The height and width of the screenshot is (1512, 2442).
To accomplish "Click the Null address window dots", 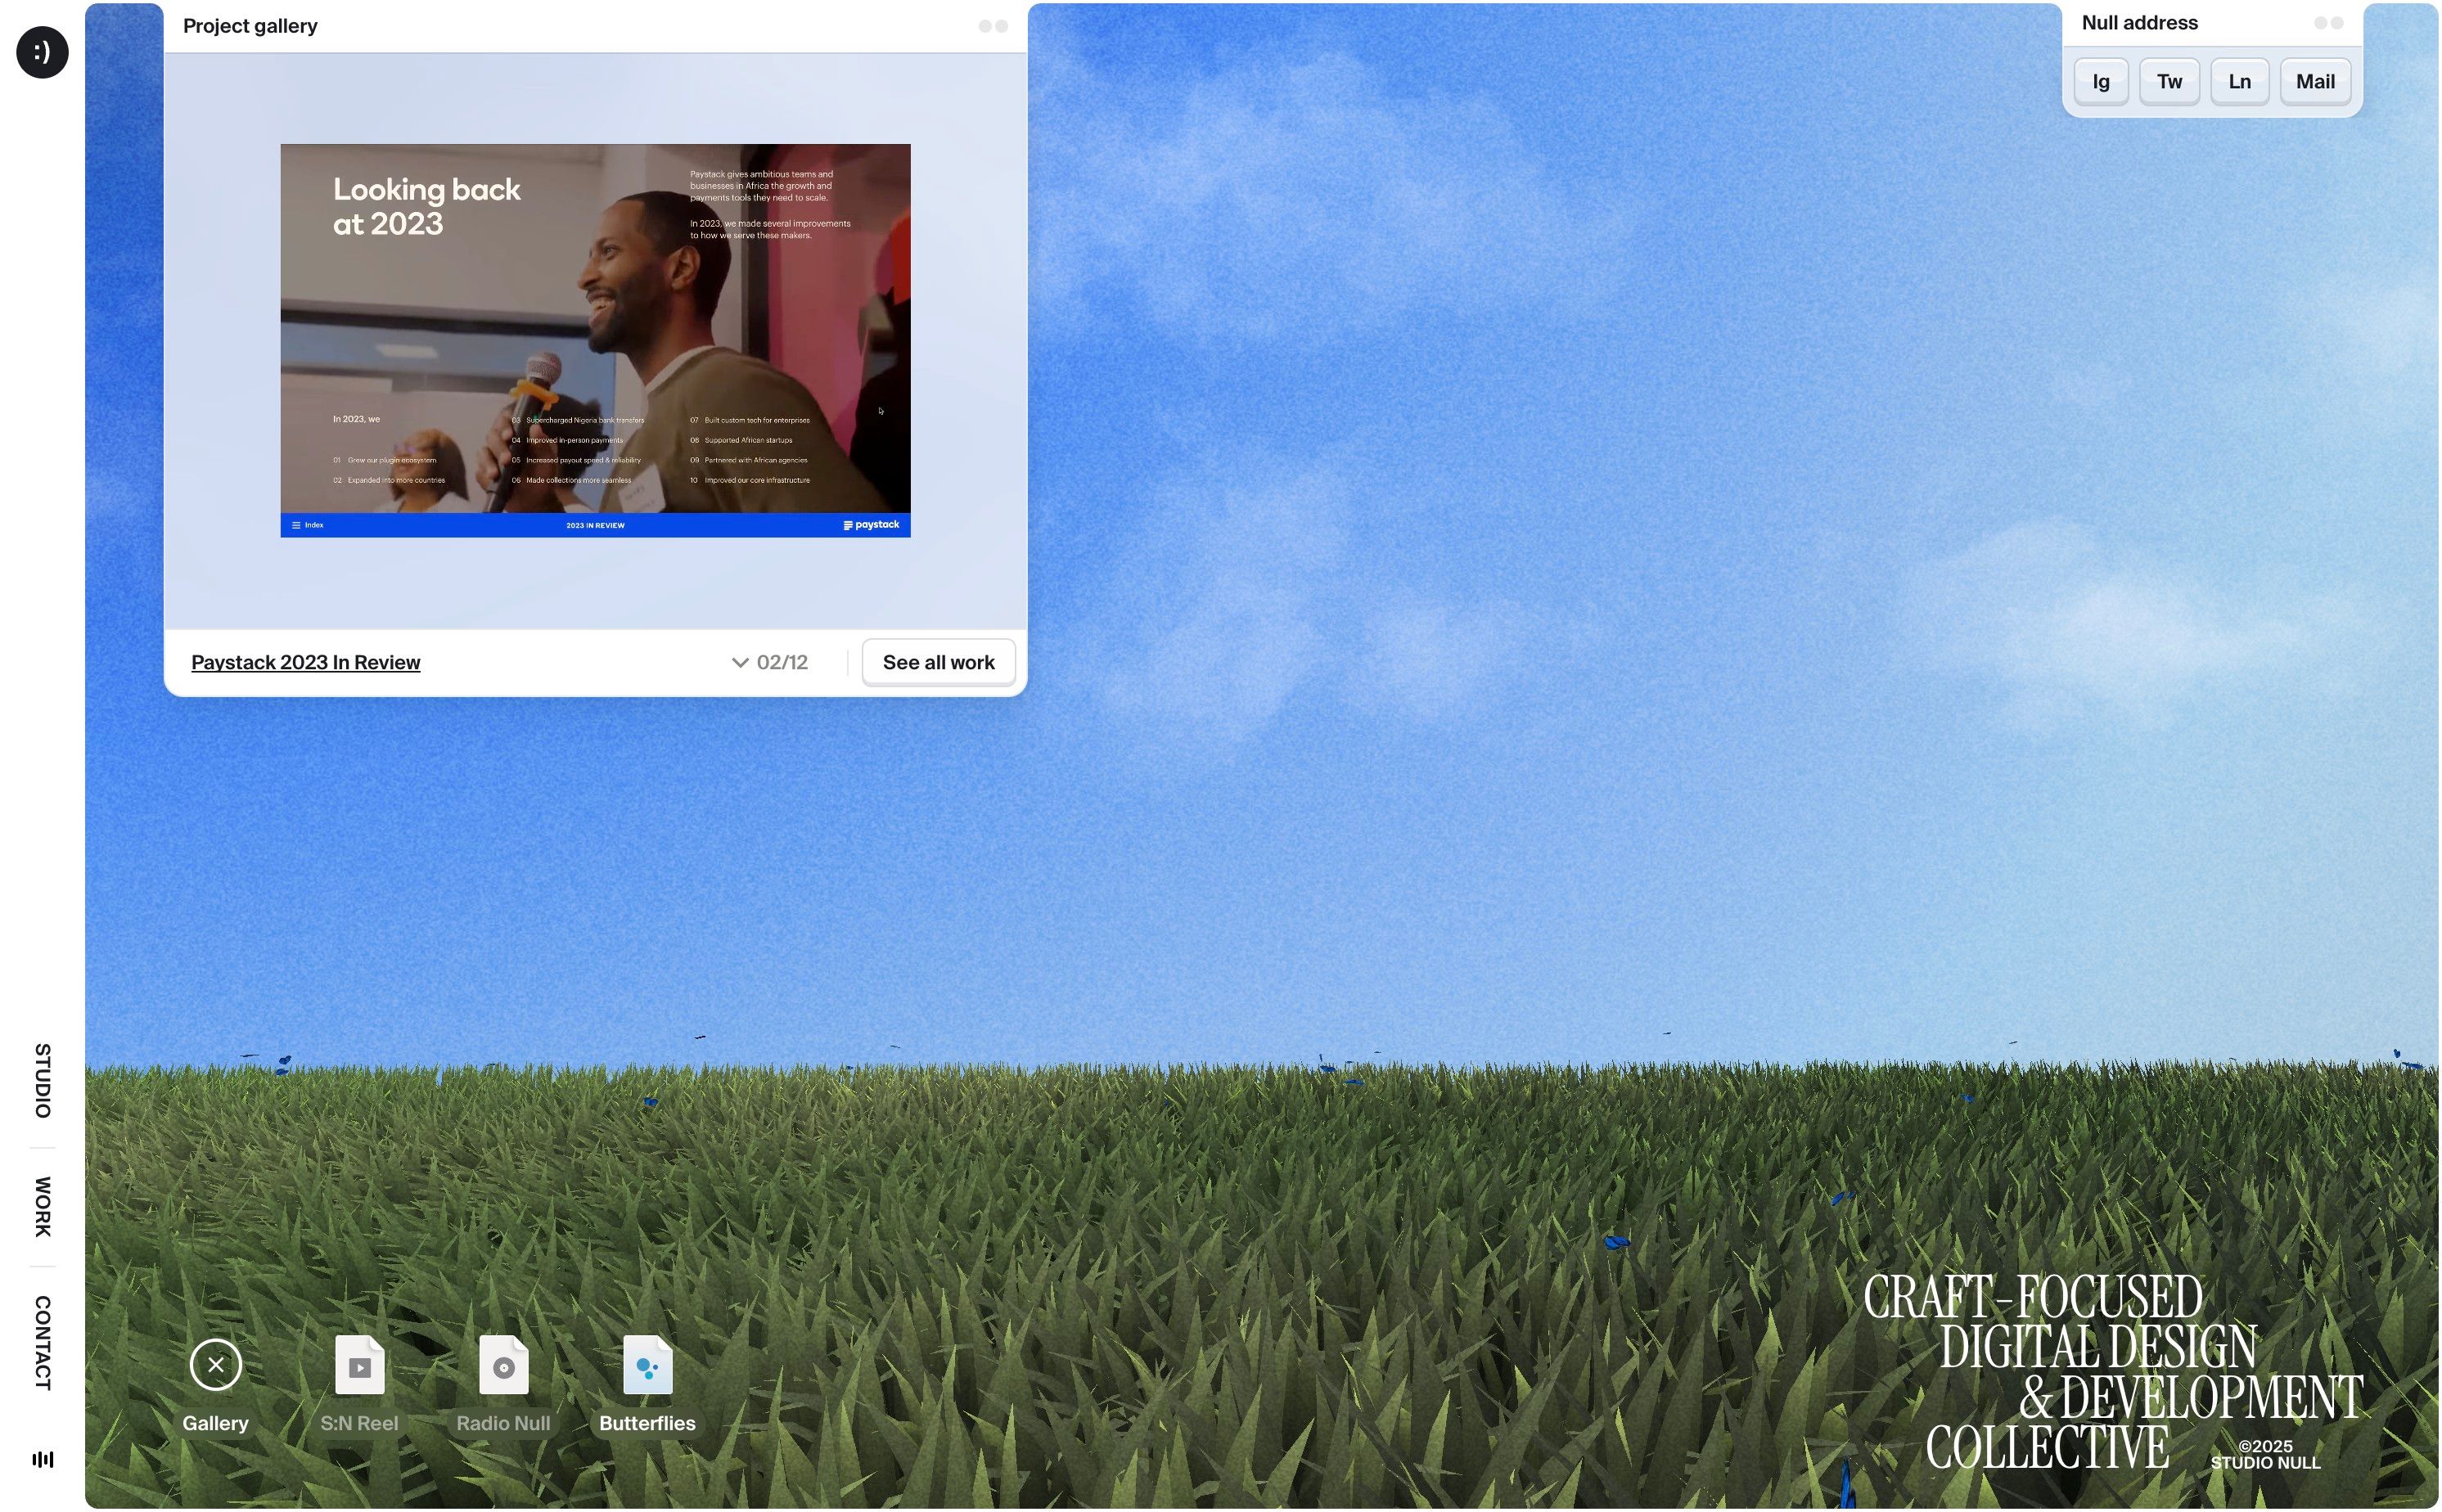I will click(x=2328, y=23).
